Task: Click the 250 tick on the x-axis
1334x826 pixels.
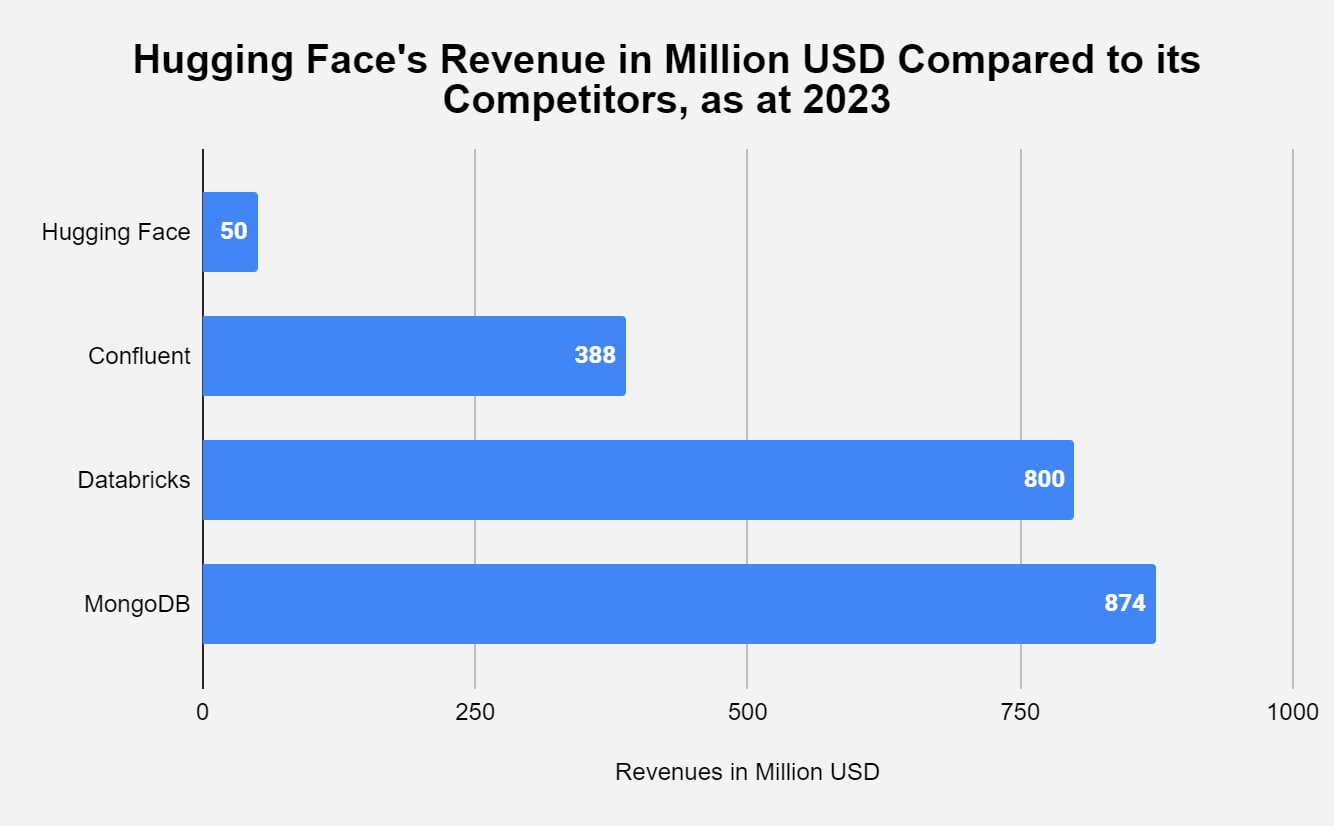Action: (476, 714)
